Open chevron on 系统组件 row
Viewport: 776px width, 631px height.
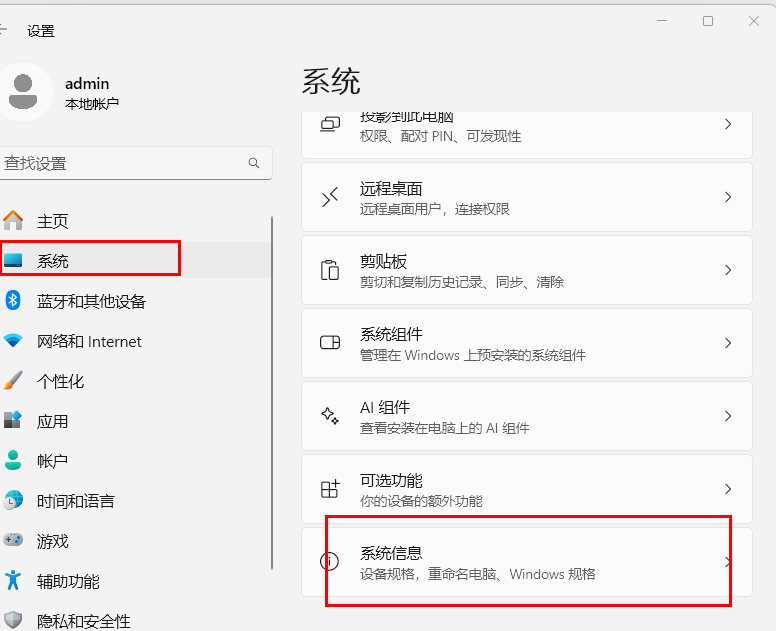728,342
